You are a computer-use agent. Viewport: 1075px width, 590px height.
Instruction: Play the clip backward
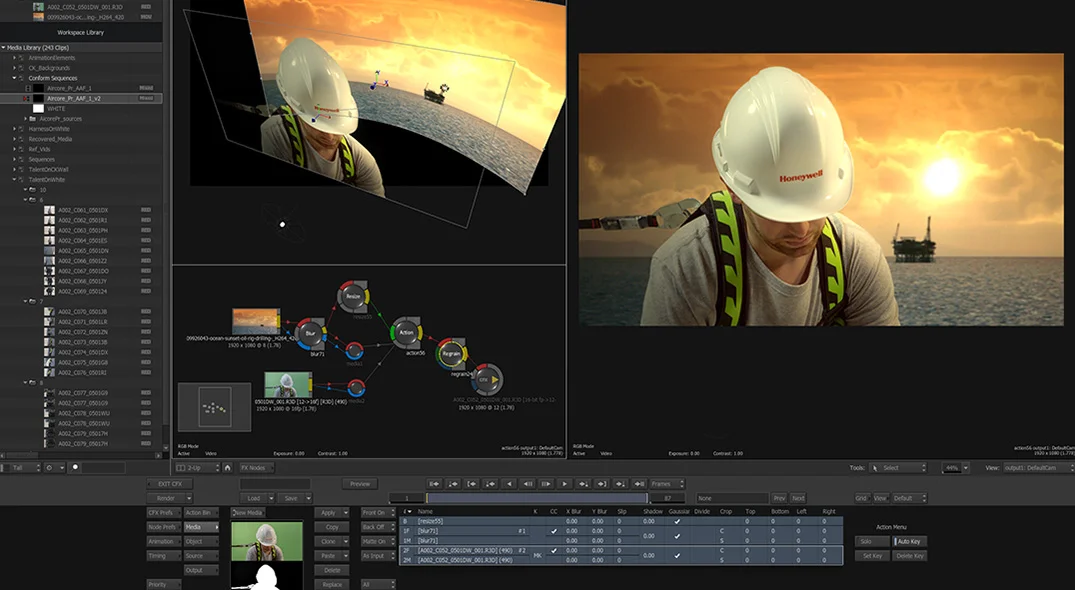pos(509,484)
